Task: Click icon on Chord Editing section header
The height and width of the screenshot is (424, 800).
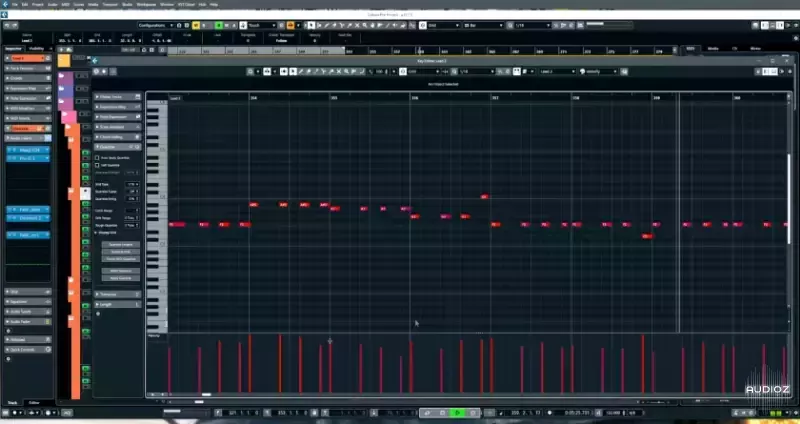Action: [137, 137]
